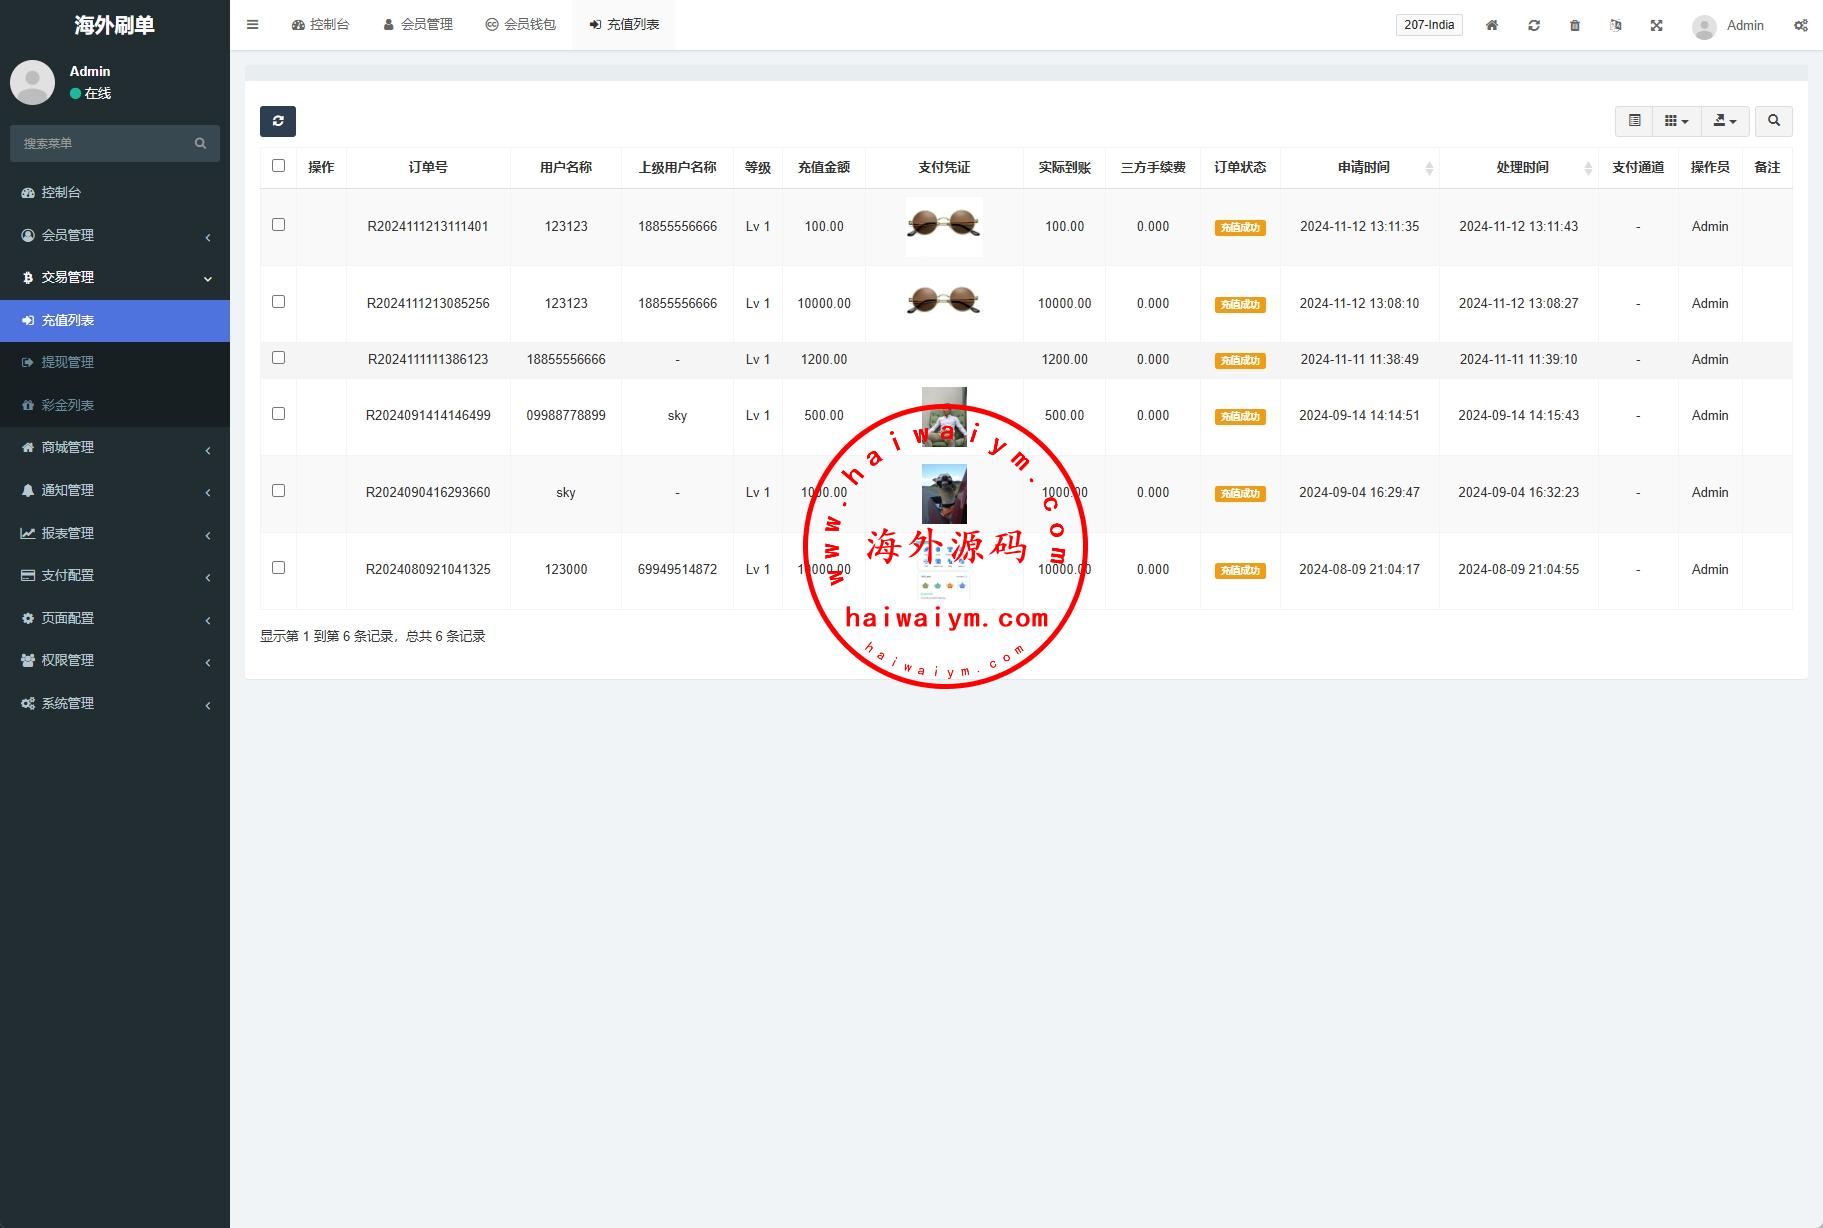The height and width of the screenshot is (1228, 1823).
Task: Open the export data dropdown
Action: [1724, 121]
